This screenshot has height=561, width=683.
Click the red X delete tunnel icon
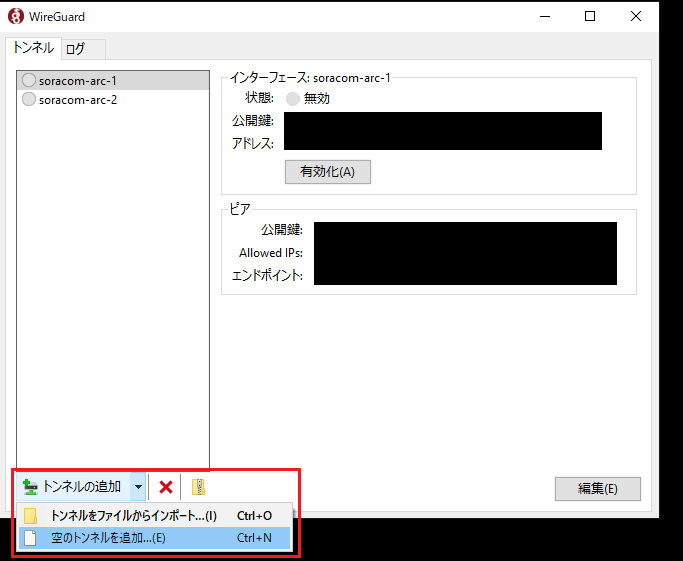coord(166,487)
